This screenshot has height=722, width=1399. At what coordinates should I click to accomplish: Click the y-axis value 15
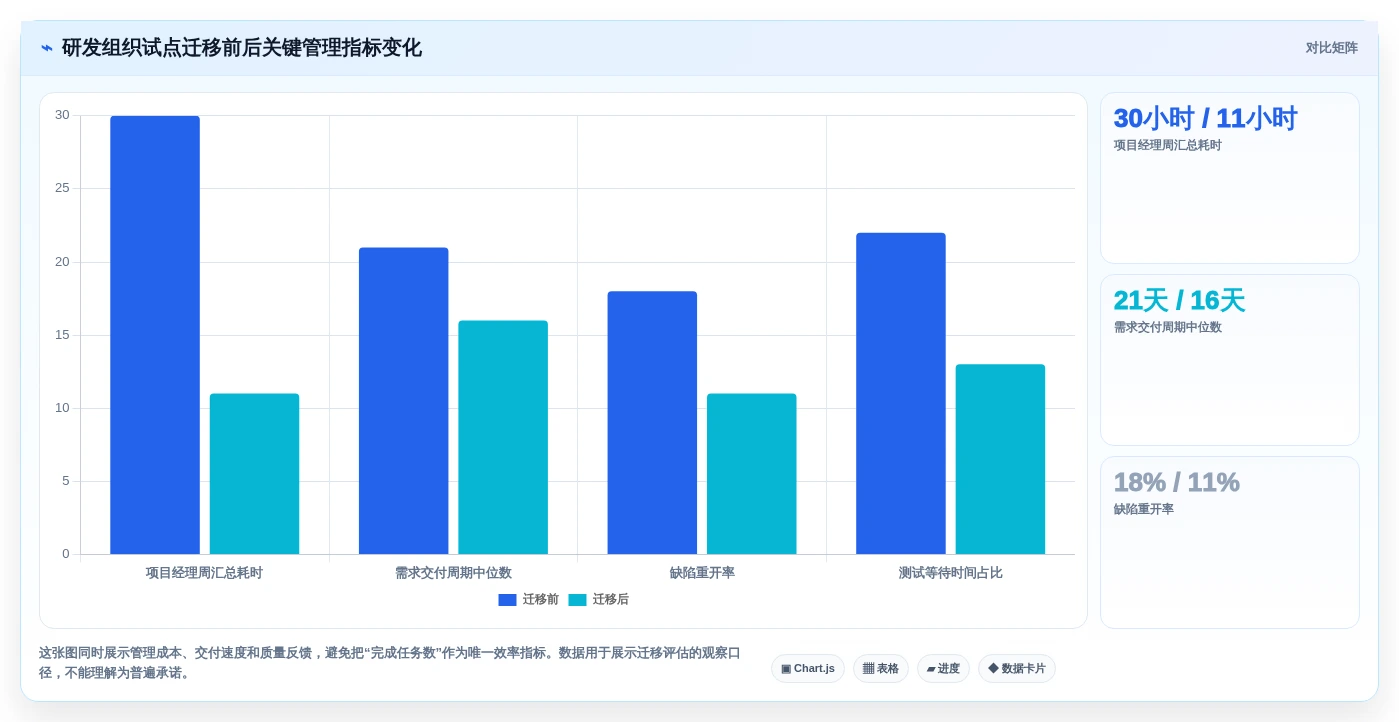(62, 335)
